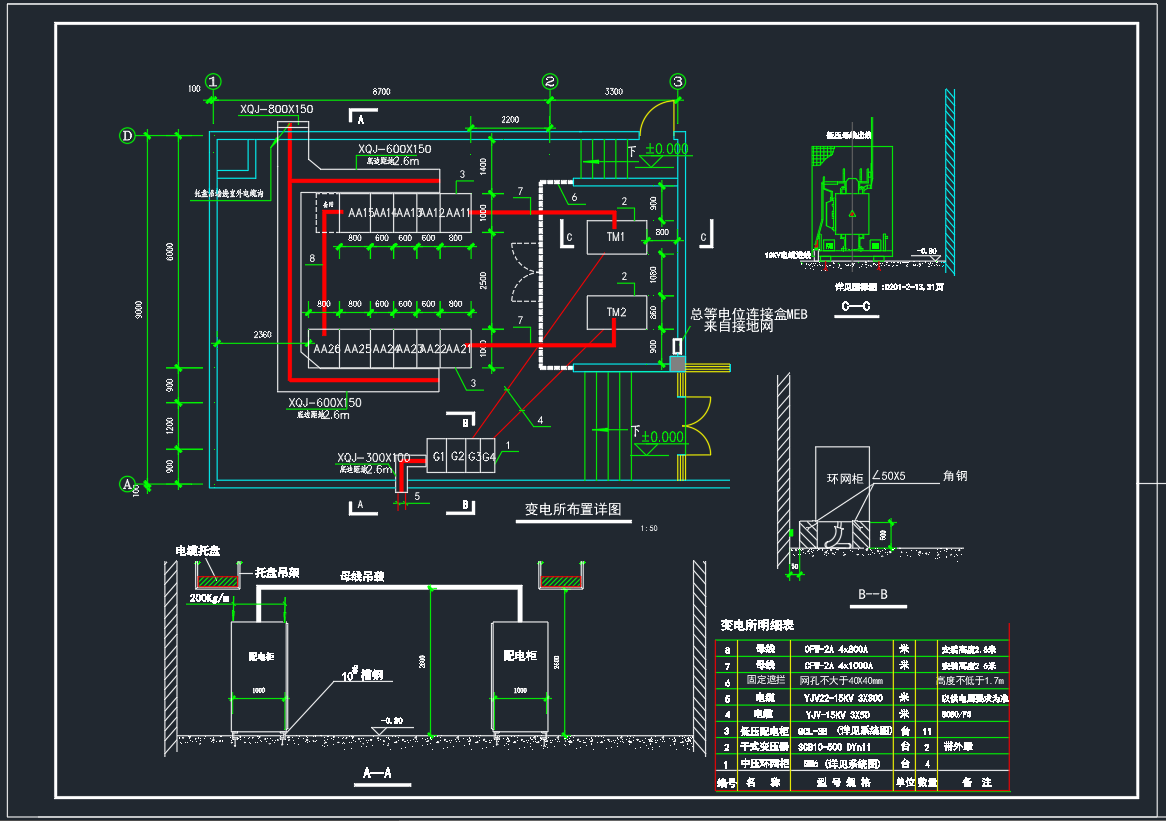Image resolution: width=1166 pixels, height=821 pixels.
Task: Click grid axis bubble number 3
Action: click(678, 81)
